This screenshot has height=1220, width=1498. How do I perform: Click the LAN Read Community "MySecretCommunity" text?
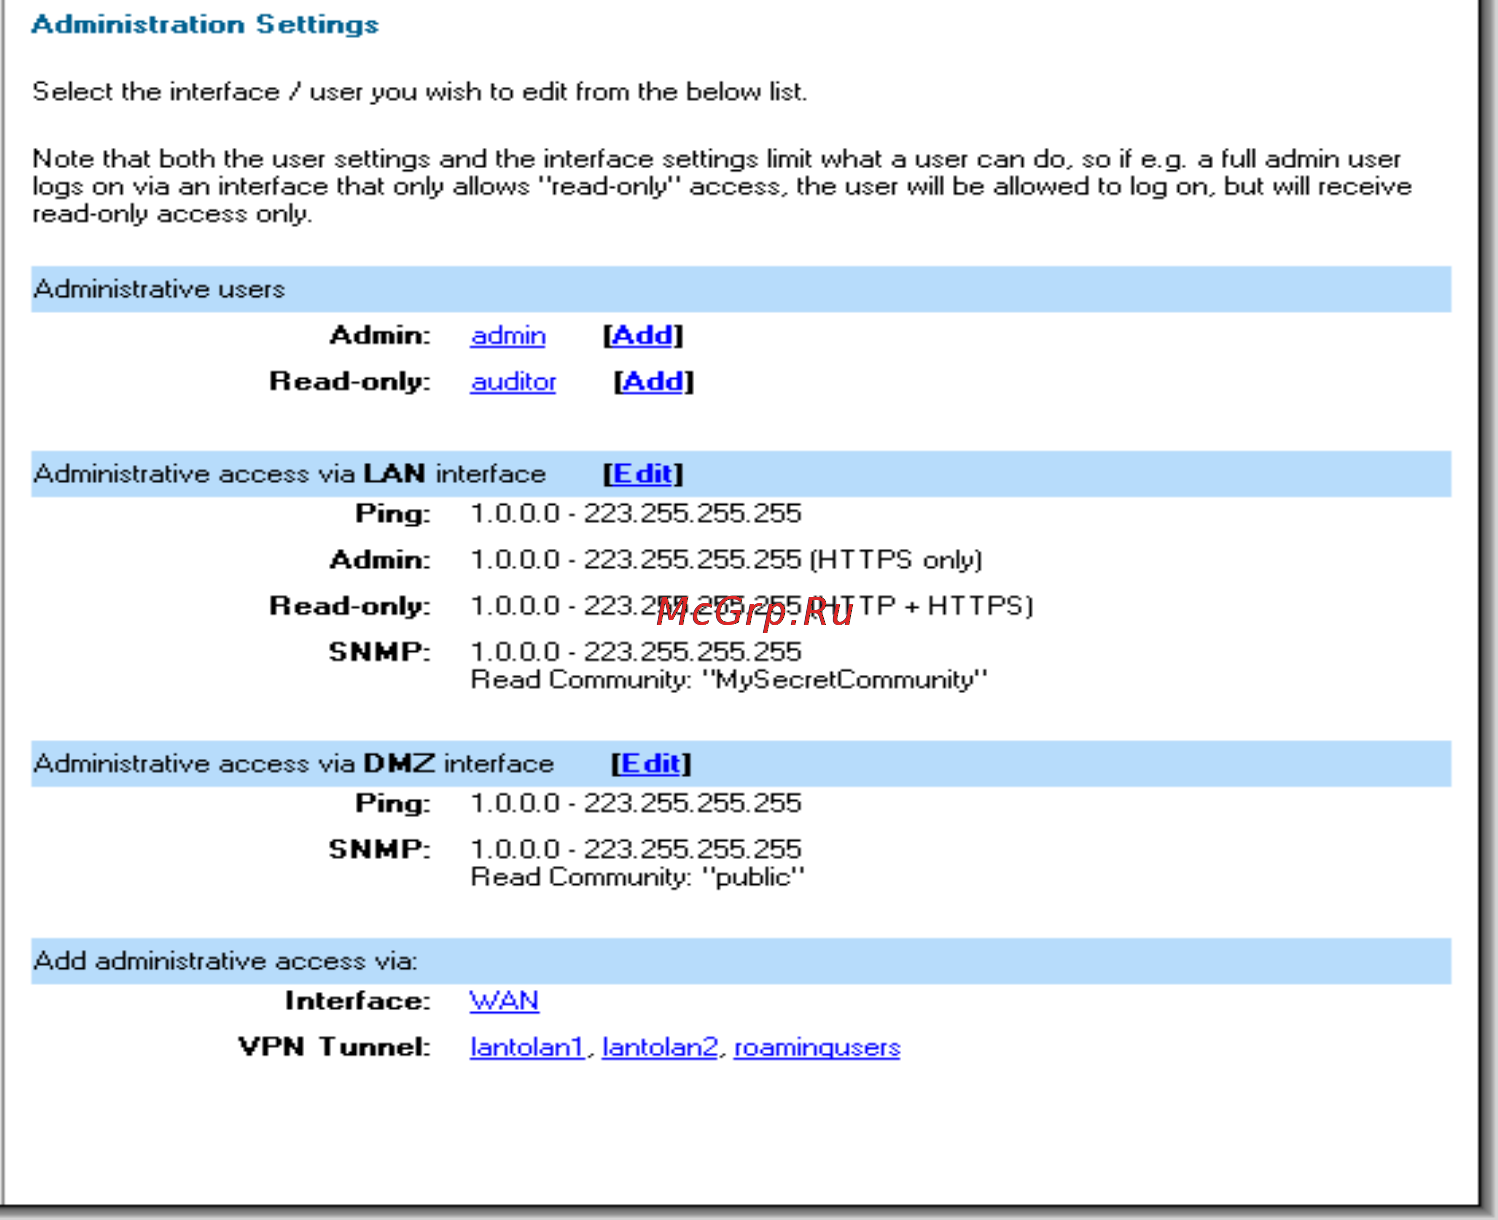coord(729,680)
